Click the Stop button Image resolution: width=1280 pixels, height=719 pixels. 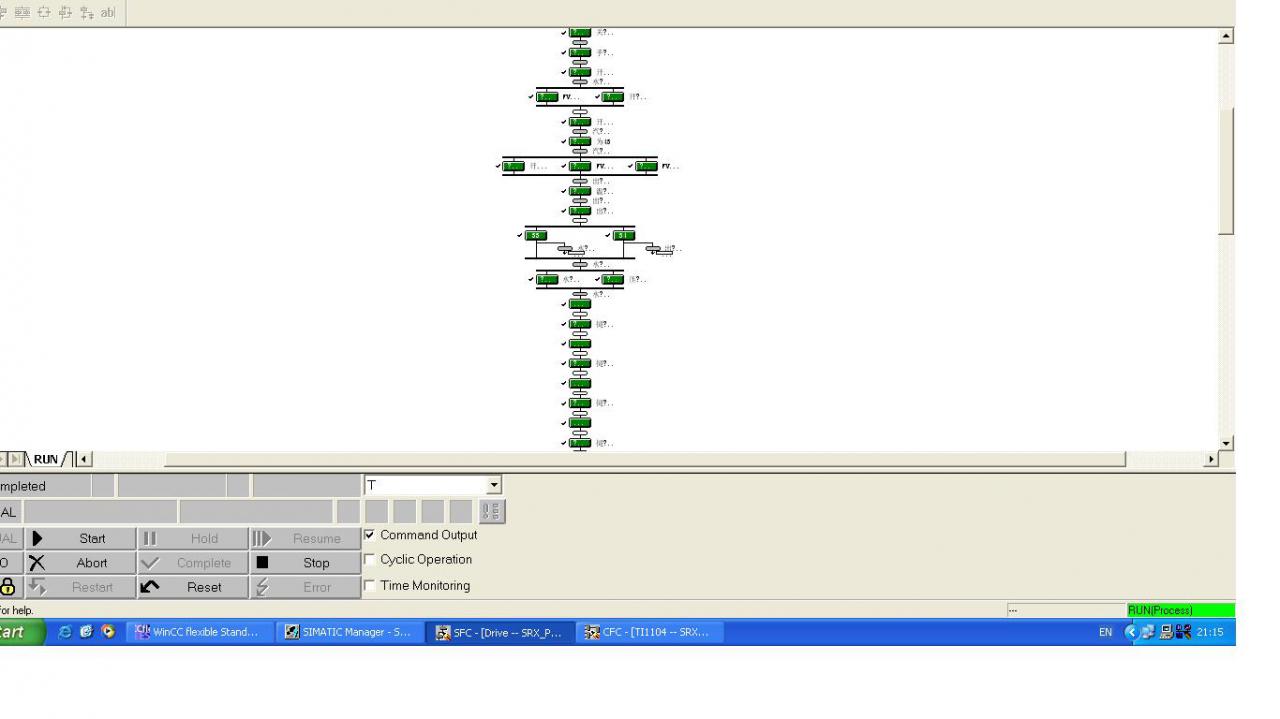coord(305,563)
